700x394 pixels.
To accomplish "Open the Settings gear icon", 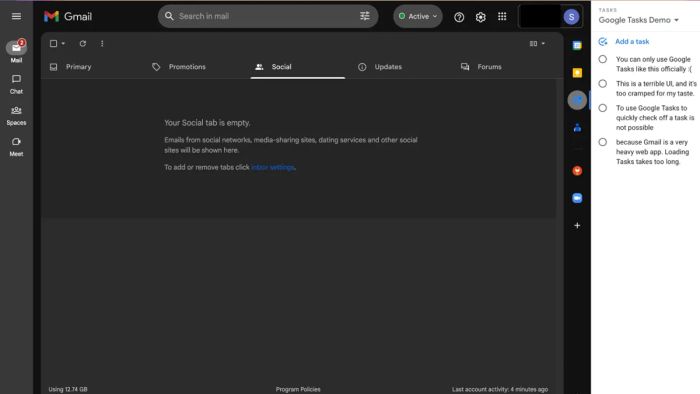I will [480, 17].
